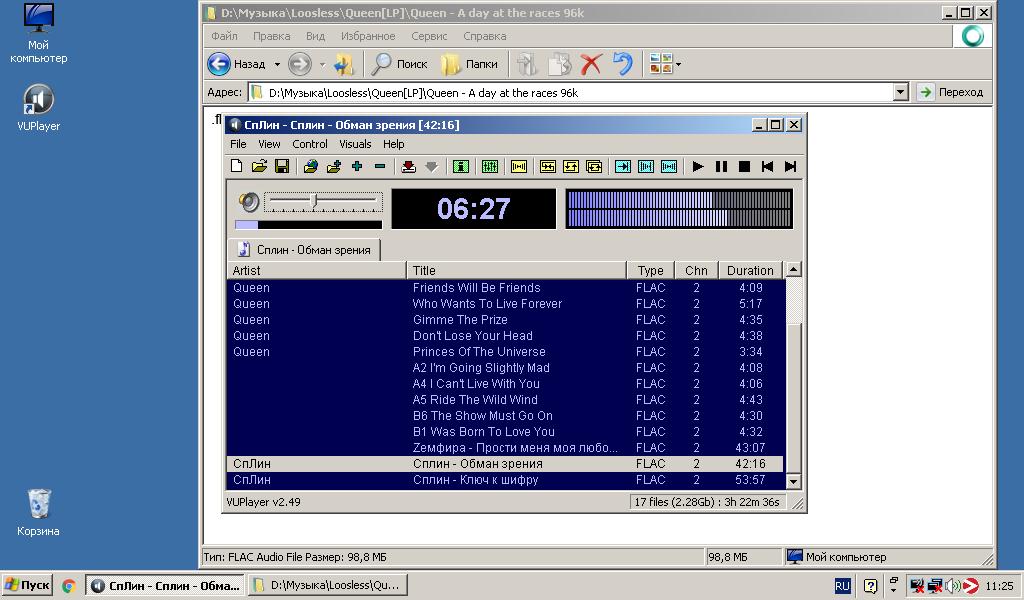
Task: Open VUPlayer Control menu
Action: (310, 144)
